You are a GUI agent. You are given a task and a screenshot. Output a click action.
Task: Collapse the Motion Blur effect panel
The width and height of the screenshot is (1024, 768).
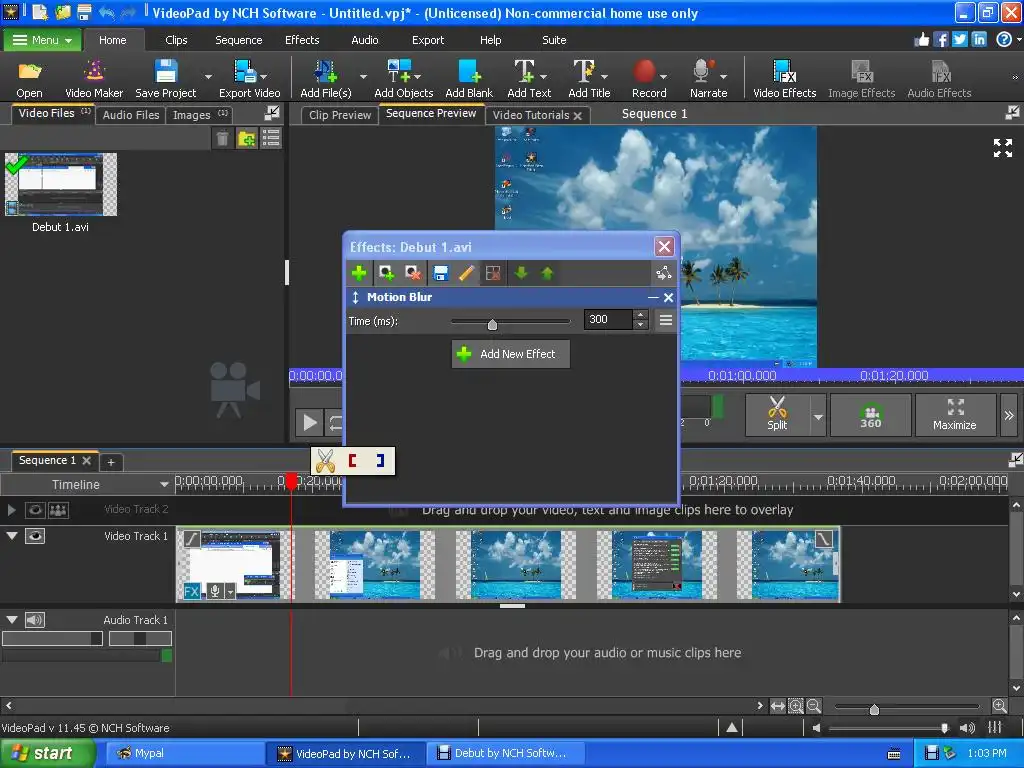[653, 297]
